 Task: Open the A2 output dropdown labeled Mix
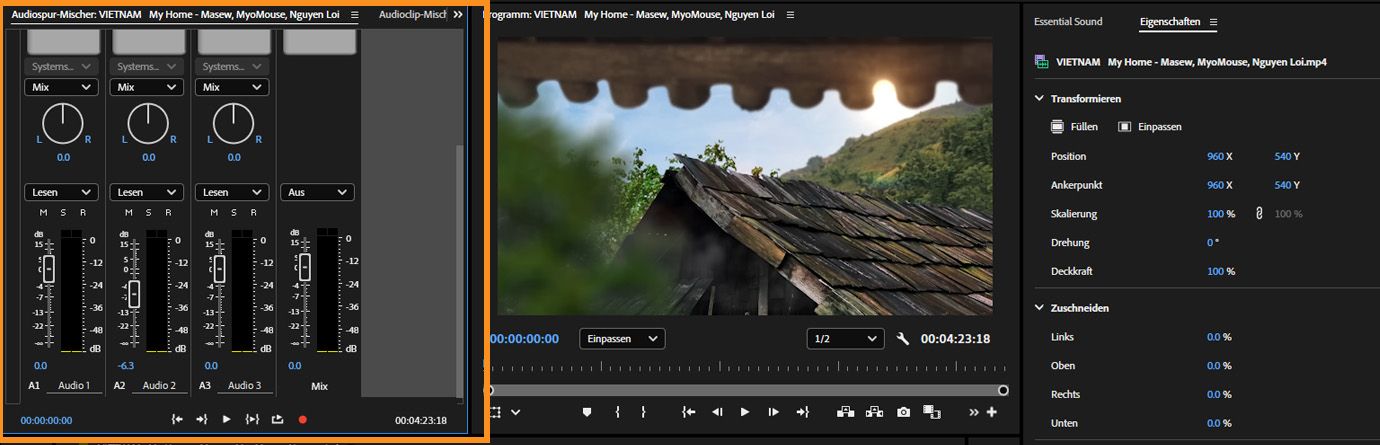(147, 87)
